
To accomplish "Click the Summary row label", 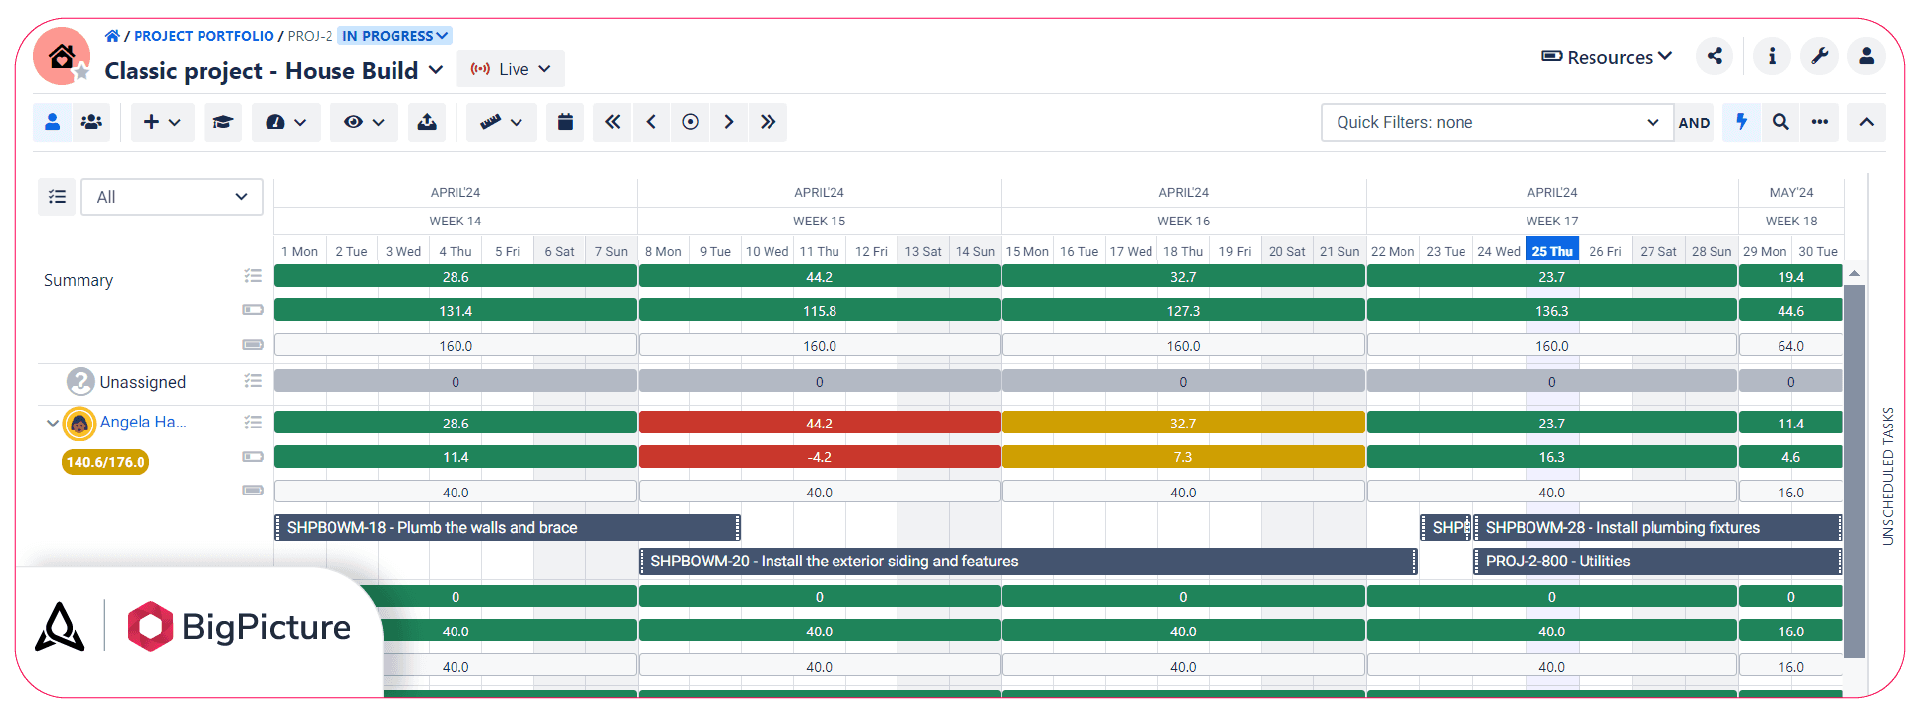I will (x=78, y=280).
